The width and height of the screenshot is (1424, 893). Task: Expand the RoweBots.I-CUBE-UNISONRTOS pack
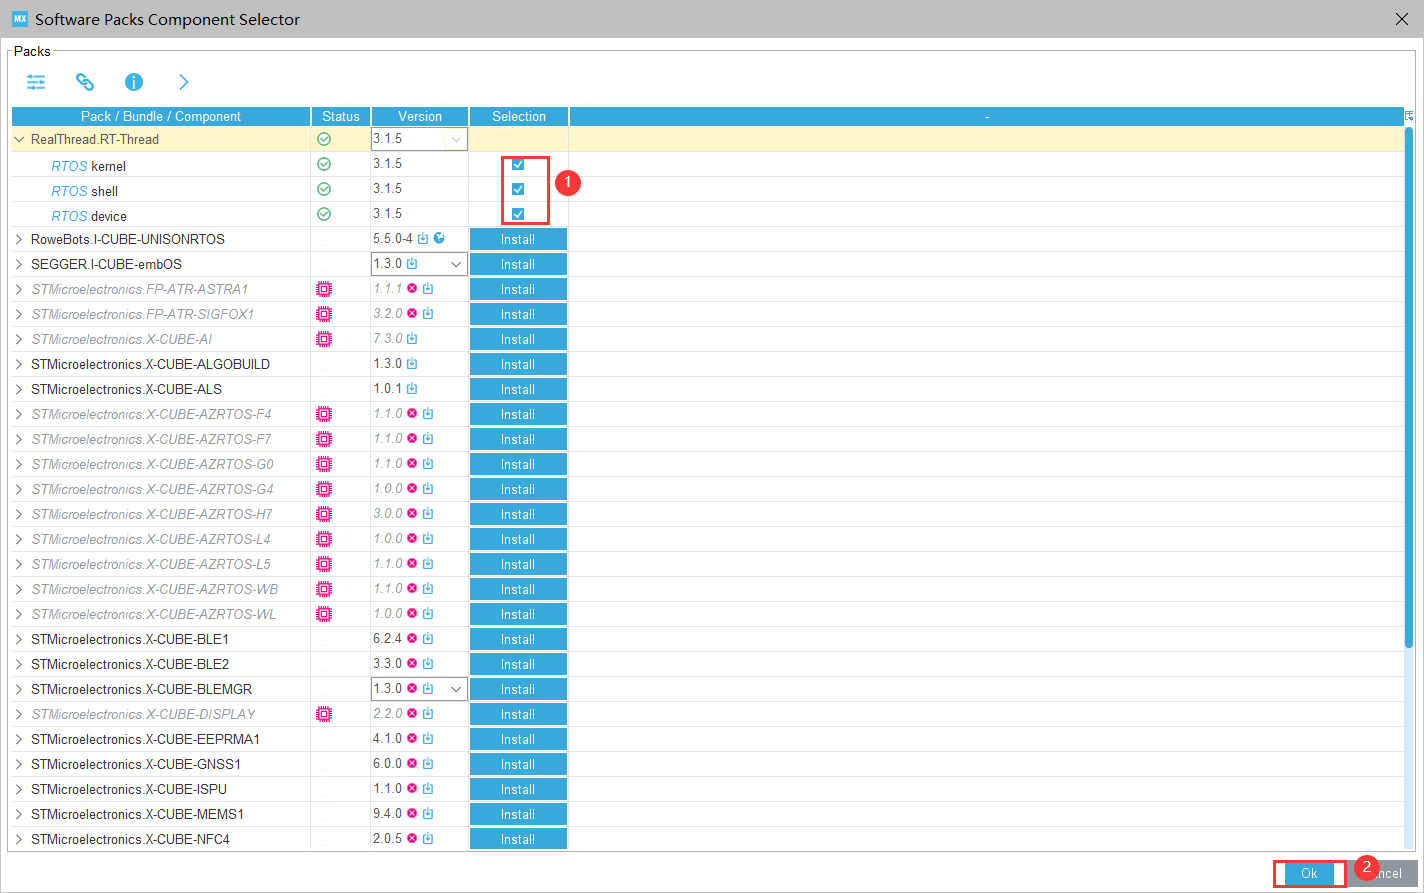19,239
